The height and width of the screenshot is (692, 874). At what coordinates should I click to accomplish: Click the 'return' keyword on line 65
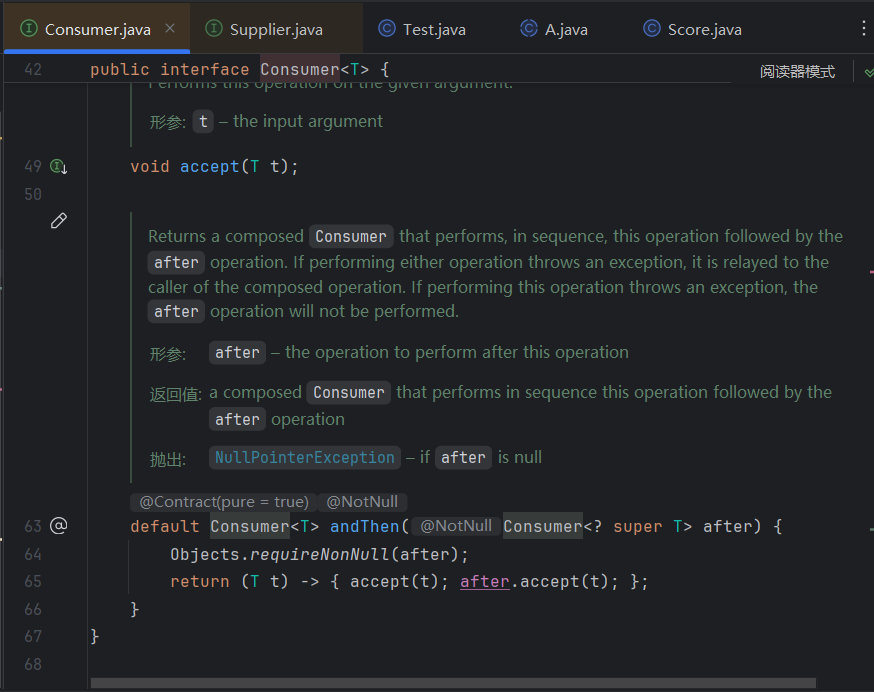coord(200,582)
